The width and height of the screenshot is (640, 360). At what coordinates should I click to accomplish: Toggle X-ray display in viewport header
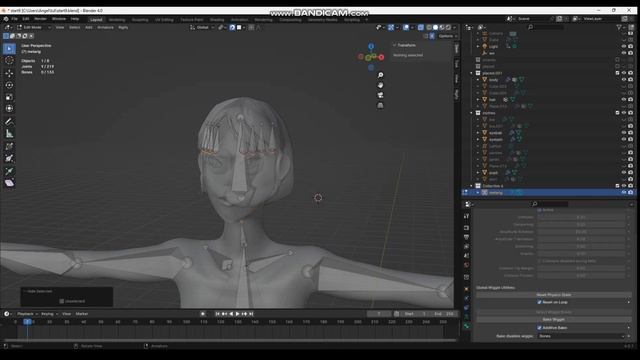coord(421,27)
